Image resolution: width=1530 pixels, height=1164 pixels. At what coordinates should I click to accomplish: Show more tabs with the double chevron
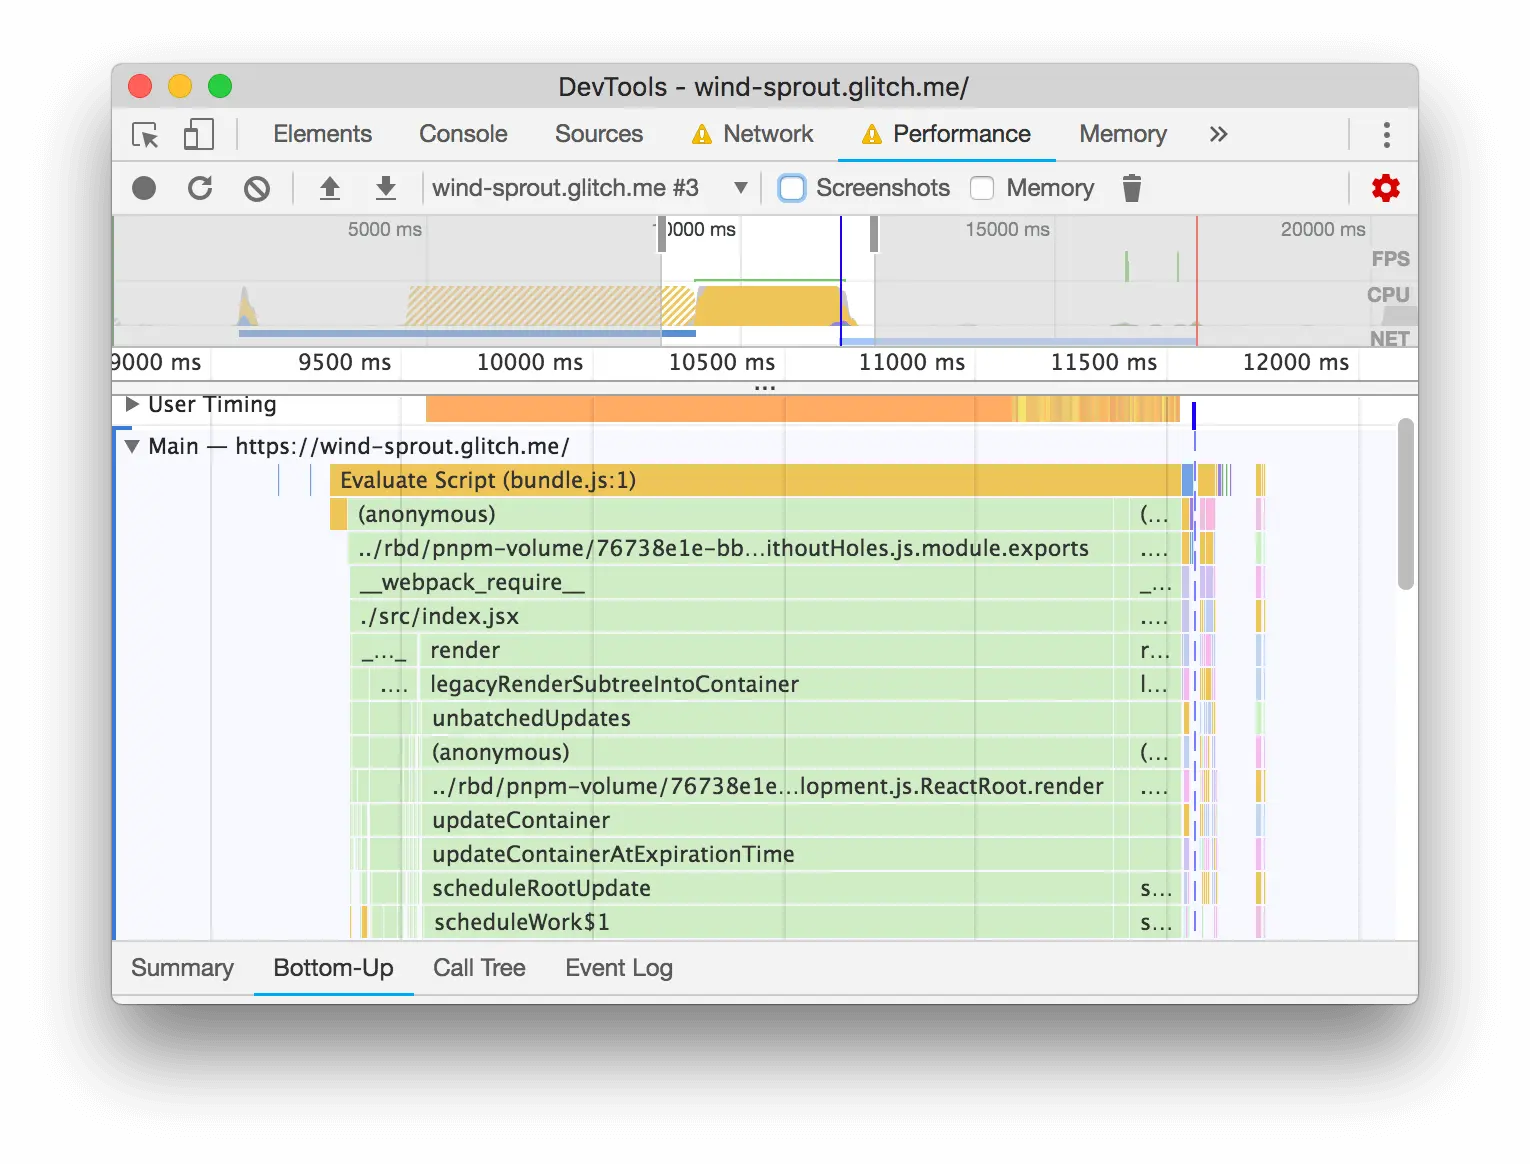[1218, 135]
